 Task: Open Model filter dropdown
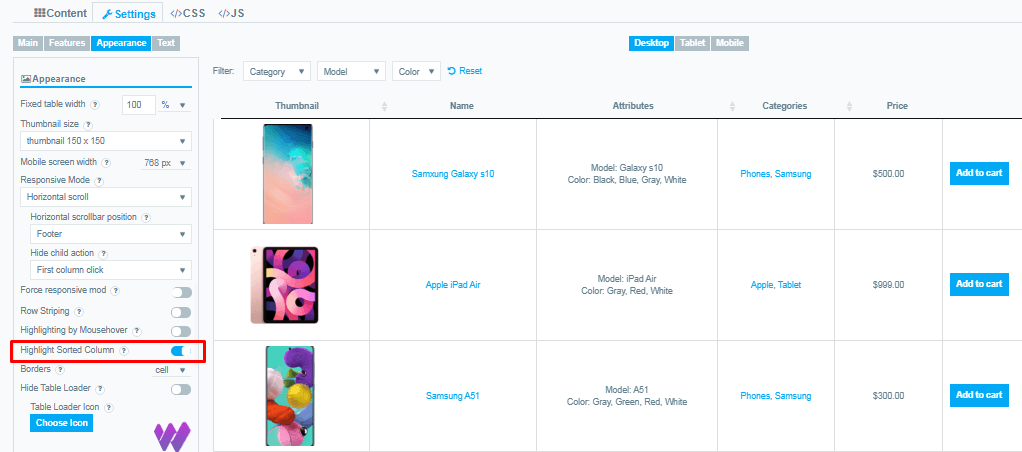click(x=351, y=72)
